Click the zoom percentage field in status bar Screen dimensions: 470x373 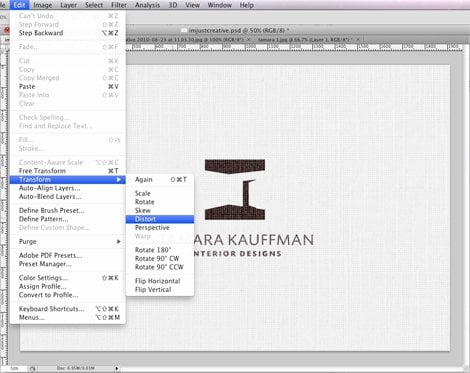14,368
